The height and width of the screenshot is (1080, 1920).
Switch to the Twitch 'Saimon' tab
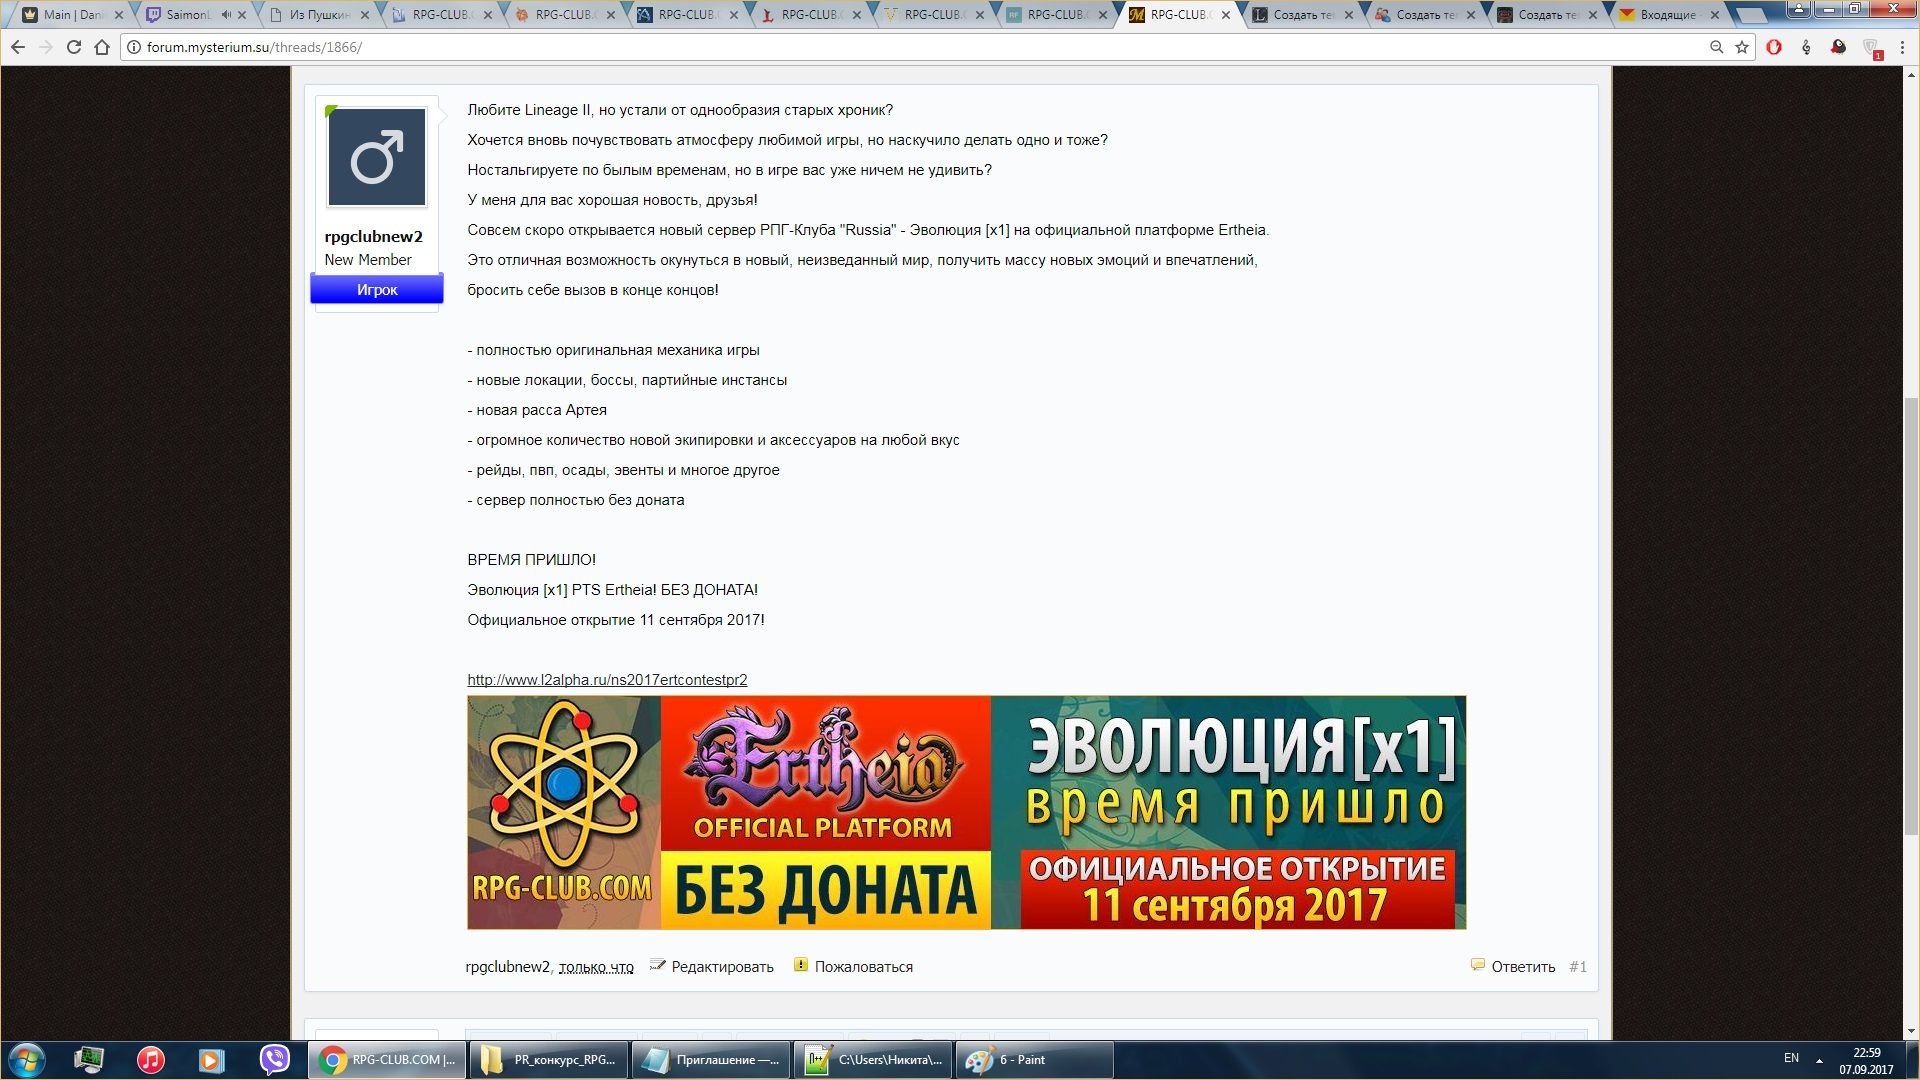tap(190, 15)
